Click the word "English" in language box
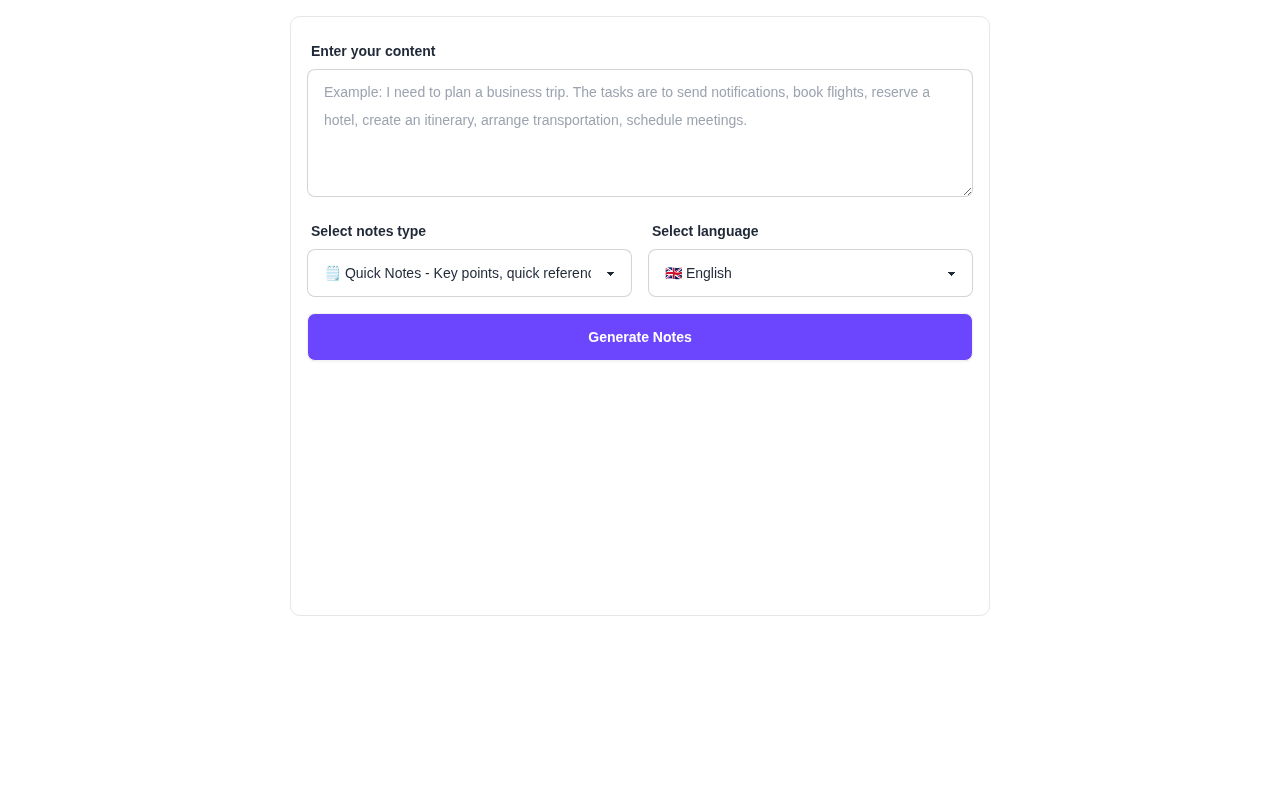This screenshot has height=800, width=1280. 709,273
